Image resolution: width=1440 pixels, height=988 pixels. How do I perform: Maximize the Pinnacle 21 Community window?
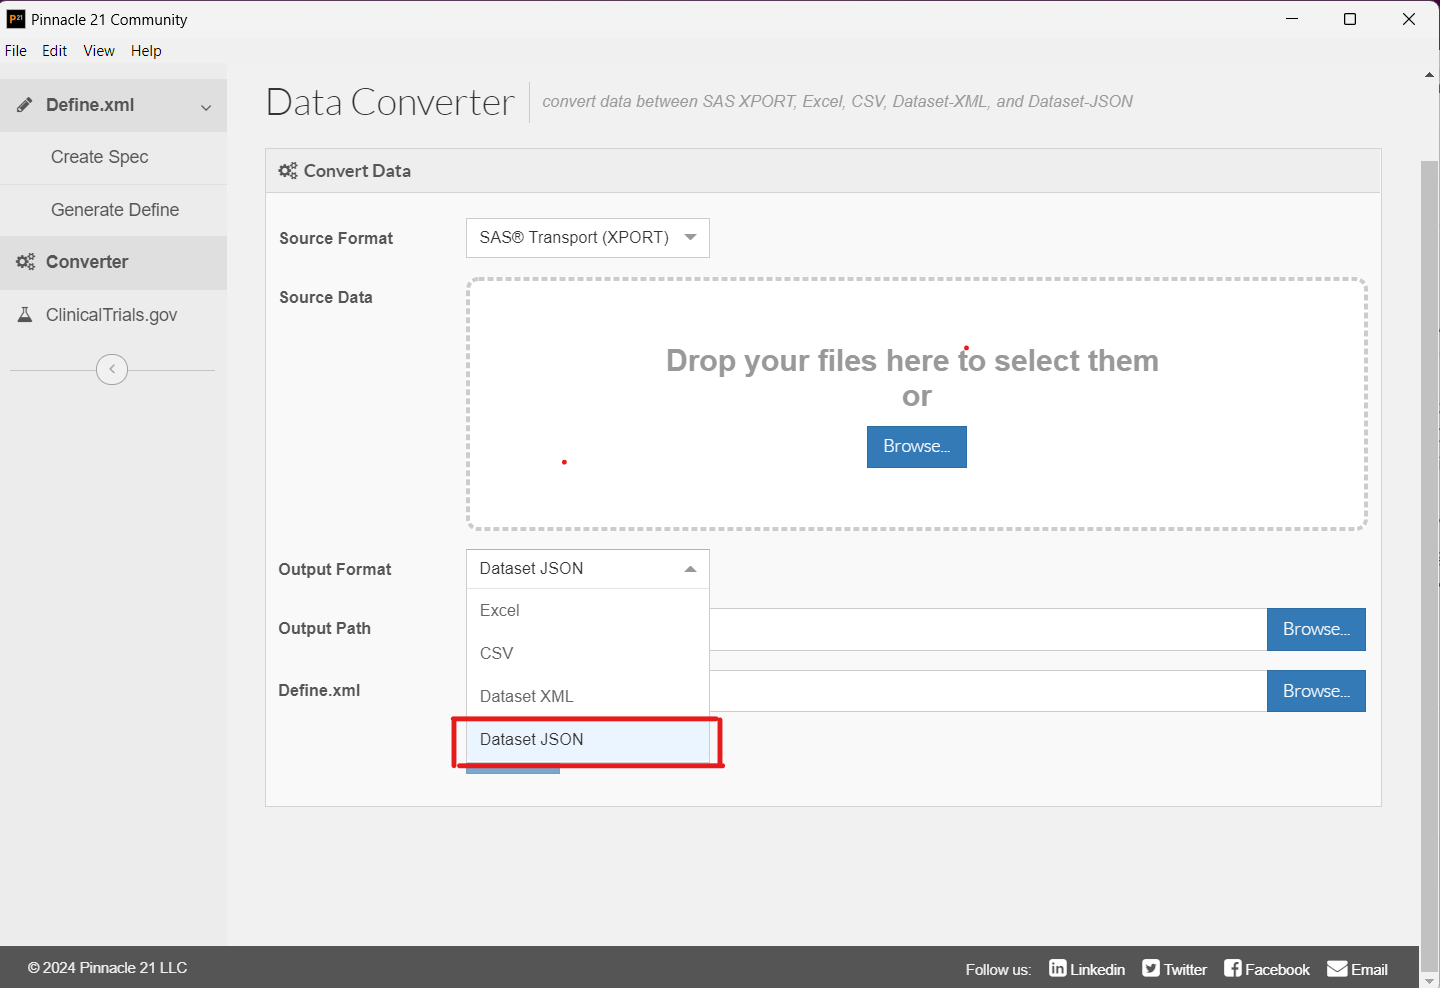click(1350, 19)
